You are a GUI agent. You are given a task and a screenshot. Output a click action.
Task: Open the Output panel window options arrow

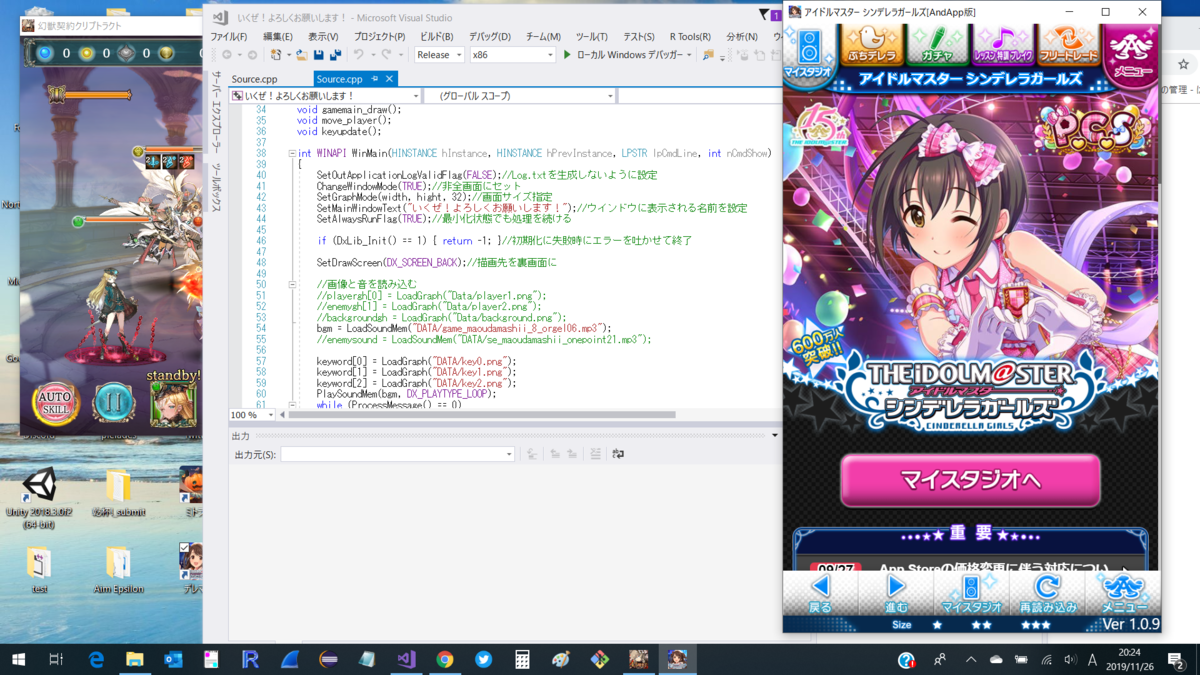pos(775,436)
